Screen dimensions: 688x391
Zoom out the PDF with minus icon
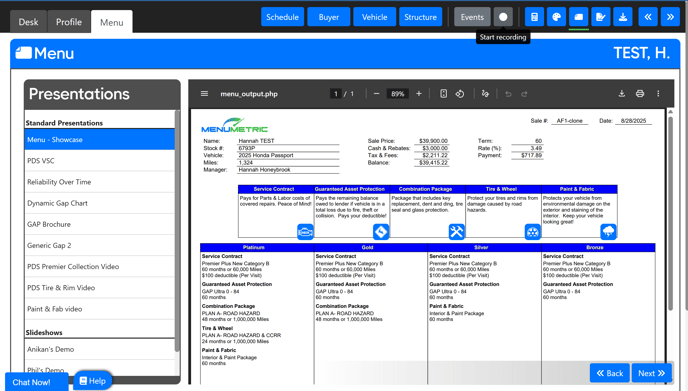pyautogui.click(x=376, y=93)
